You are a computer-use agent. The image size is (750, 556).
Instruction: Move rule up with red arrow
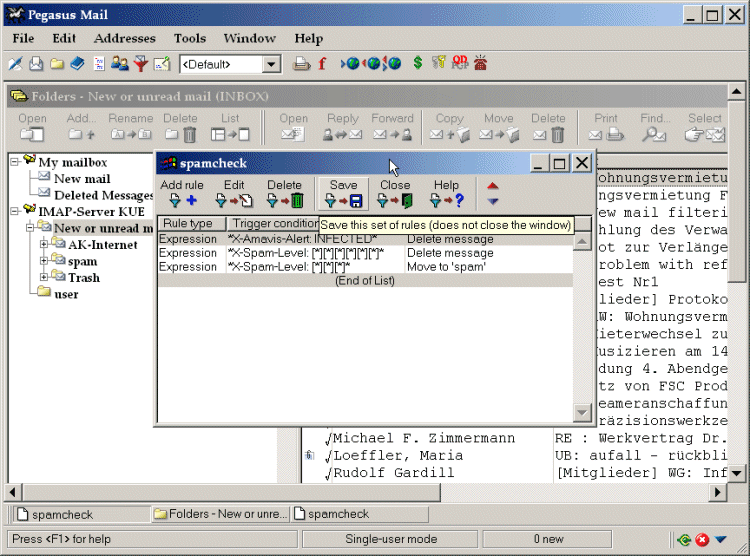(493, 186)
